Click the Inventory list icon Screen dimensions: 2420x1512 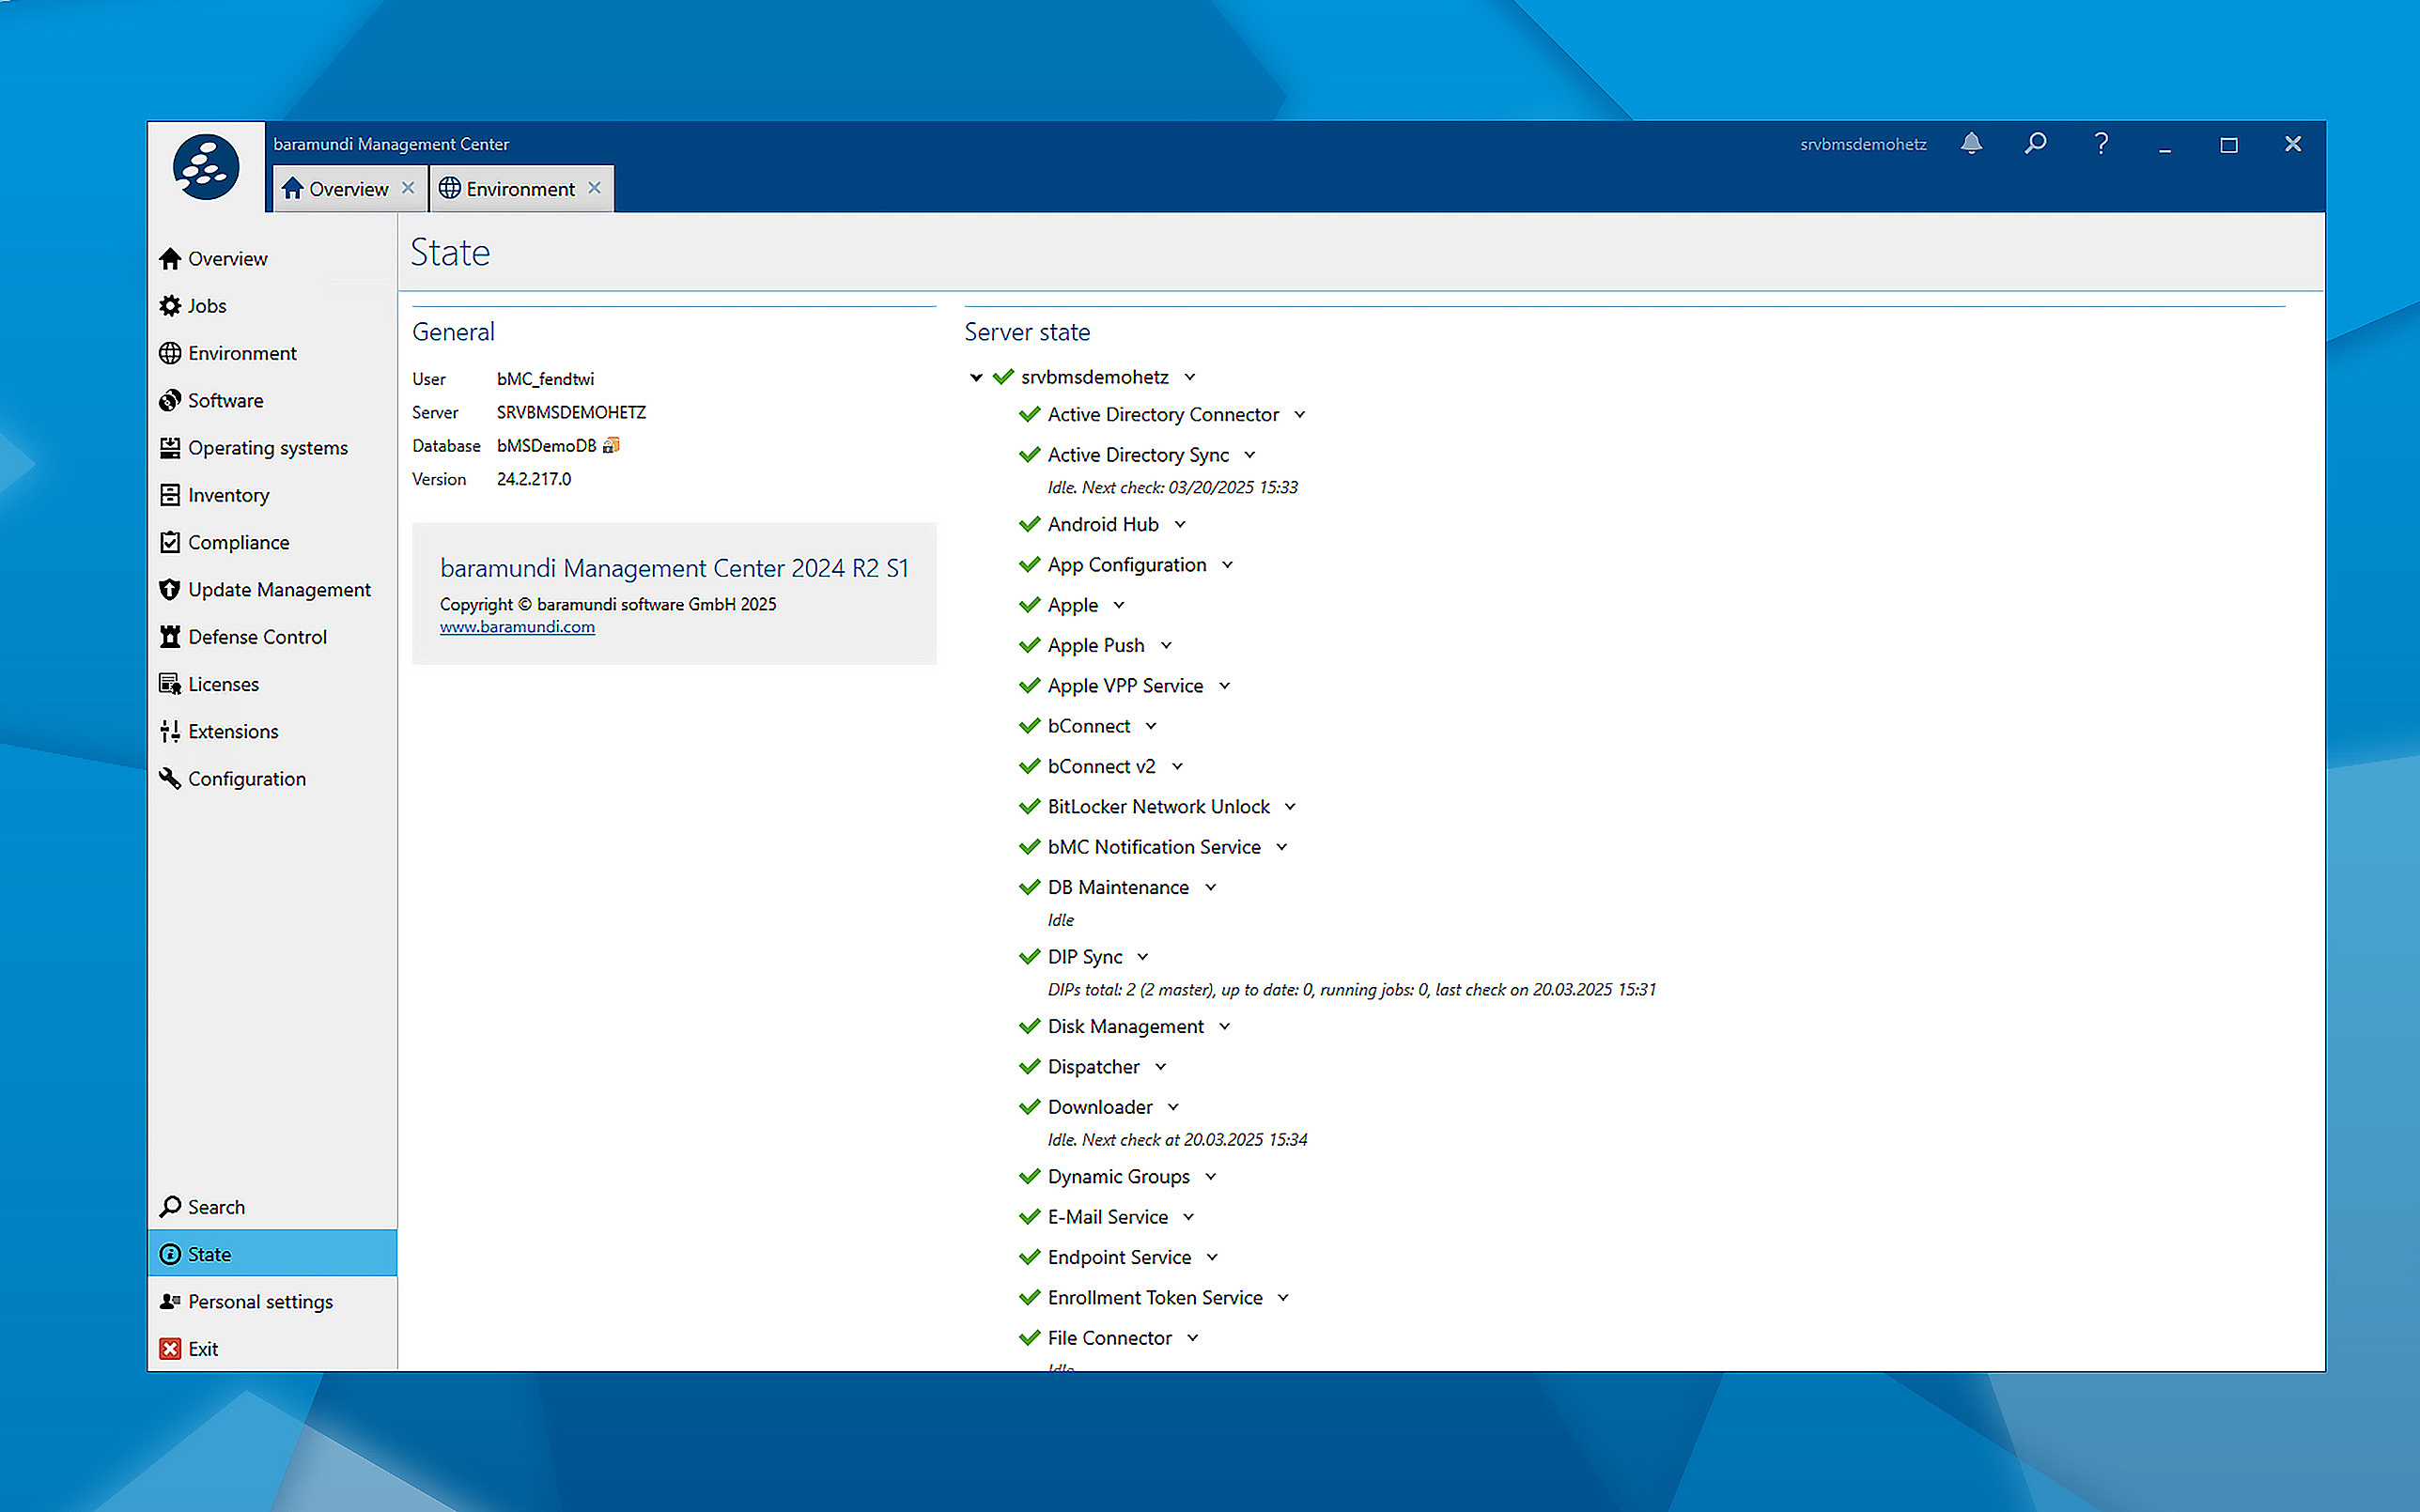[170, 495]
